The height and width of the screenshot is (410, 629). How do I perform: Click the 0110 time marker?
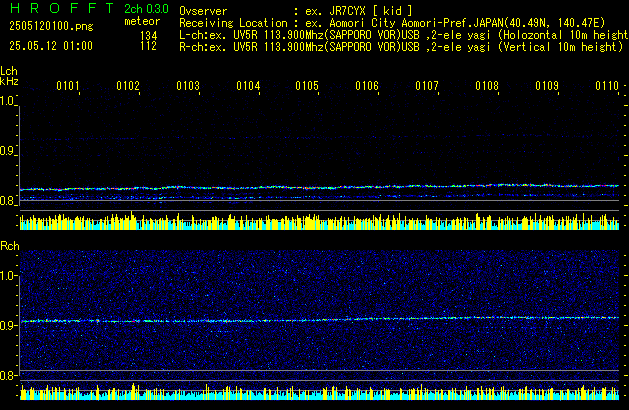(607, 86)
